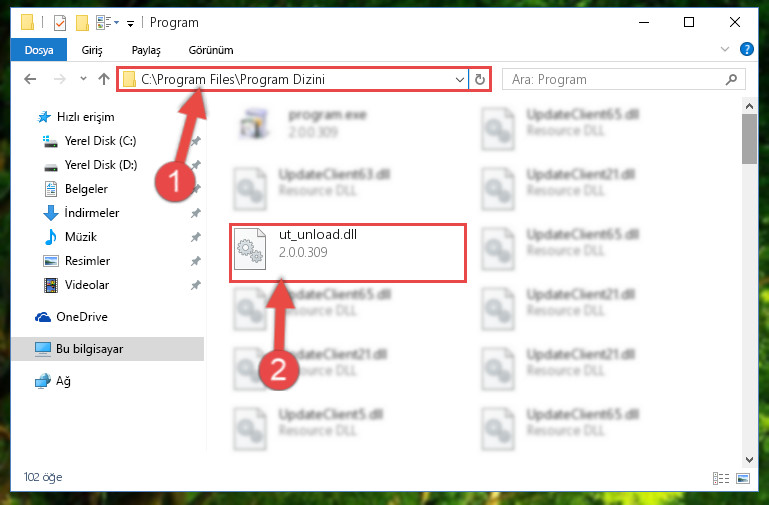
Task: Switch to the Görünüm tab
Action: (x=211, y=50)
